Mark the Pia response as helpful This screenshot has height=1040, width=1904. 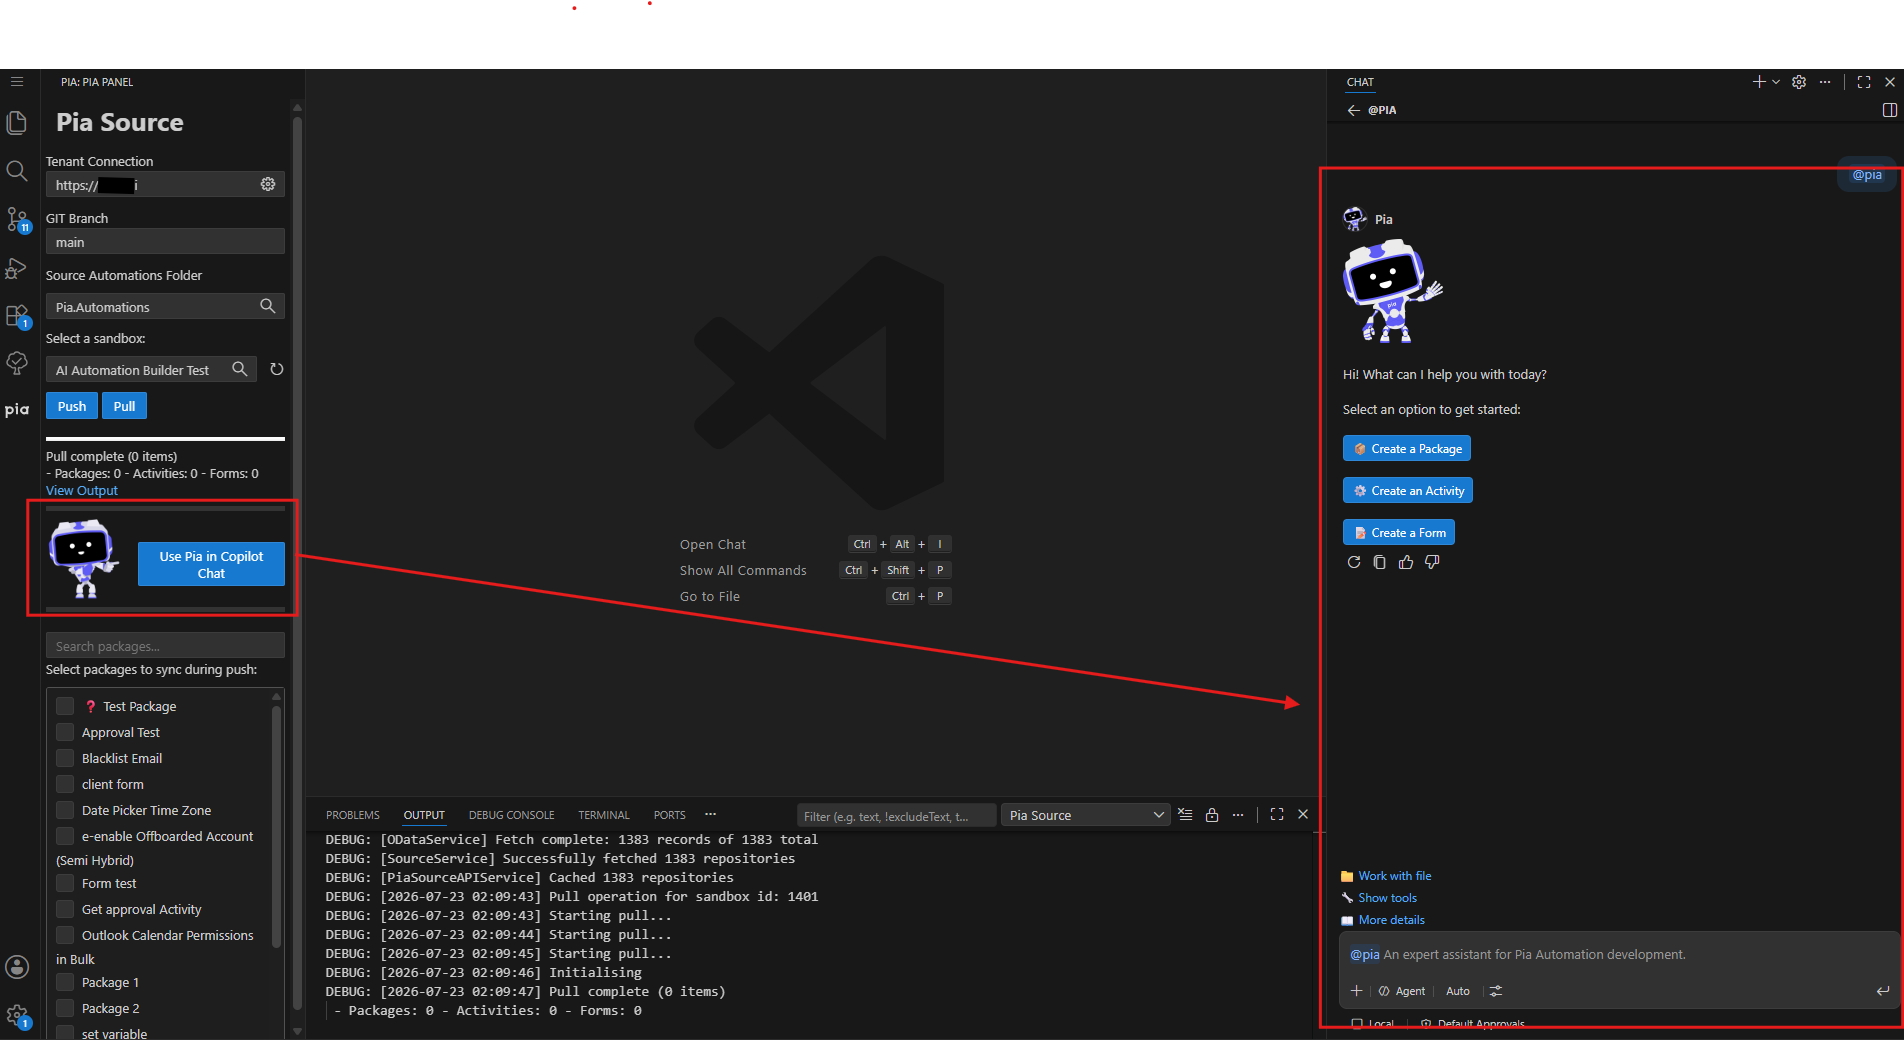tap(1406, 562)
